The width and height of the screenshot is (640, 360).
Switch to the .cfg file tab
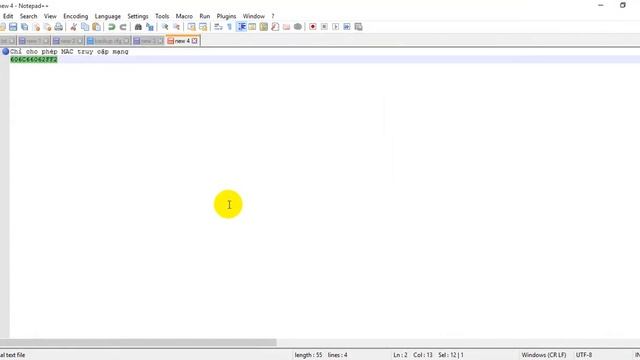[x=108, y=41]
